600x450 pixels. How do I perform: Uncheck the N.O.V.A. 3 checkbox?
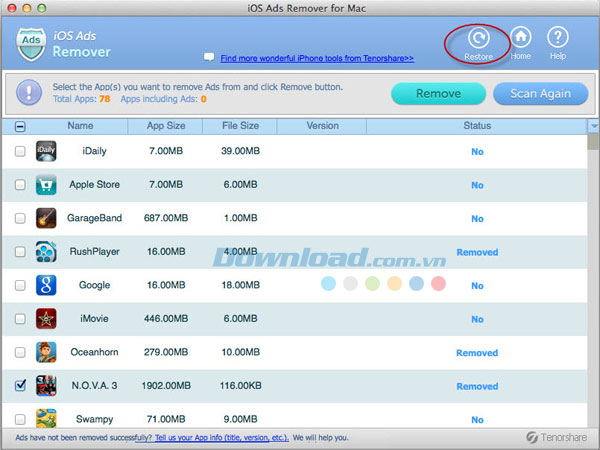[x=21, y=386]
